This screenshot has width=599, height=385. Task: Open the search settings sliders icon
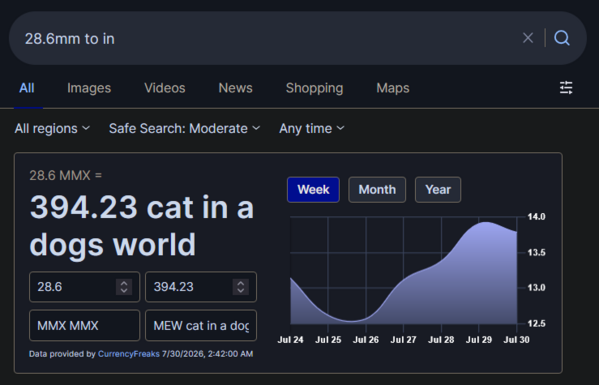[566, 88]
